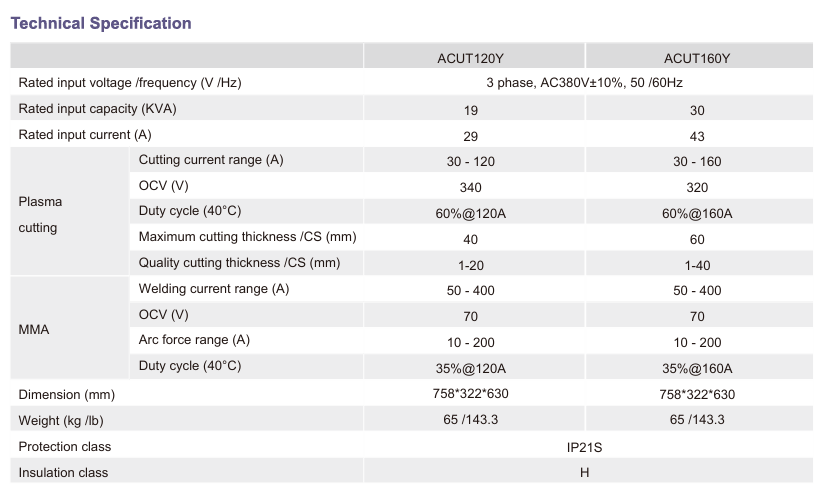Click the Rated input current (A) label

[x=85, y=135]
